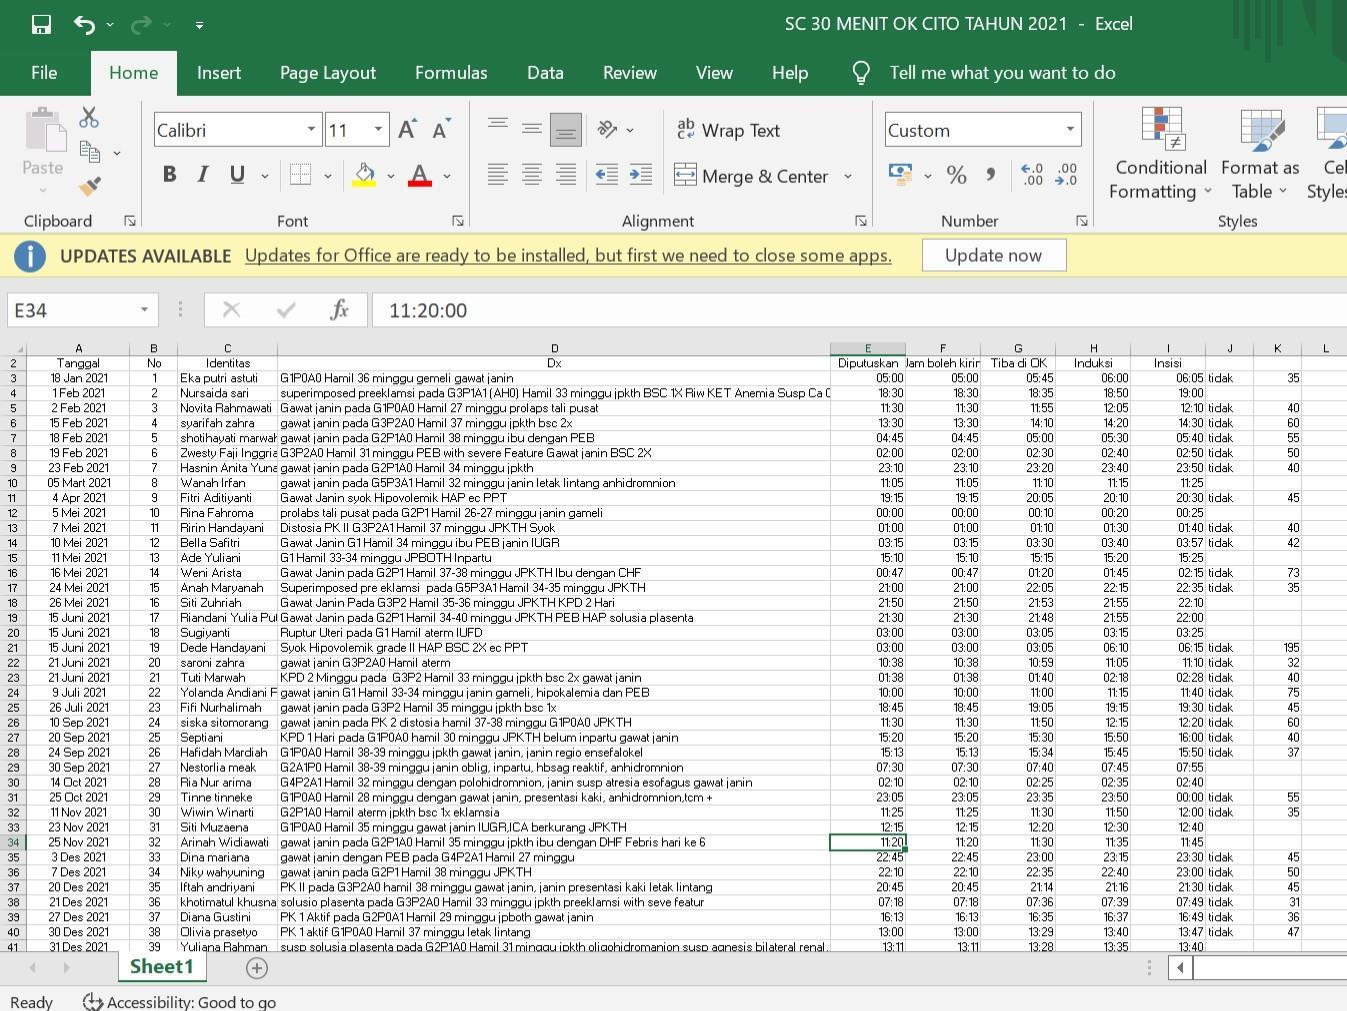The height and width of the screenshot is (1011, 1347).
Task: Toggle Bold formatting
Action: pyautogui.click(x=169, y=175)
